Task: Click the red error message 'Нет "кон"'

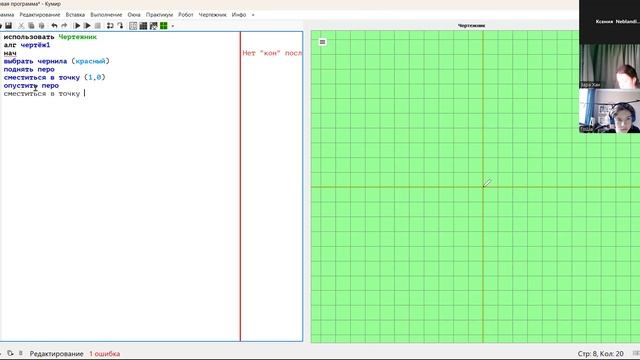Action: click(x=272, y=53)
